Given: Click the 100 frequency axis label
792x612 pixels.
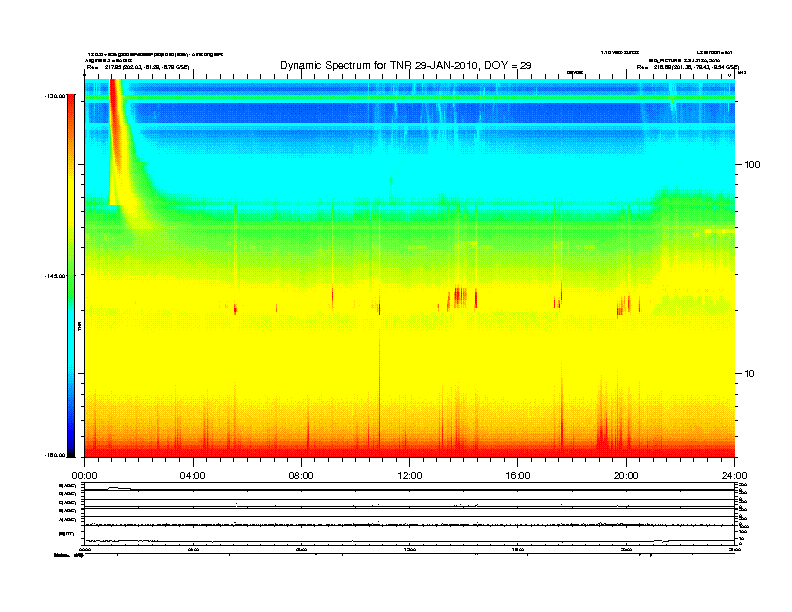Looking at the screenshot, I should pyautogui.click(x=752, y=165).
